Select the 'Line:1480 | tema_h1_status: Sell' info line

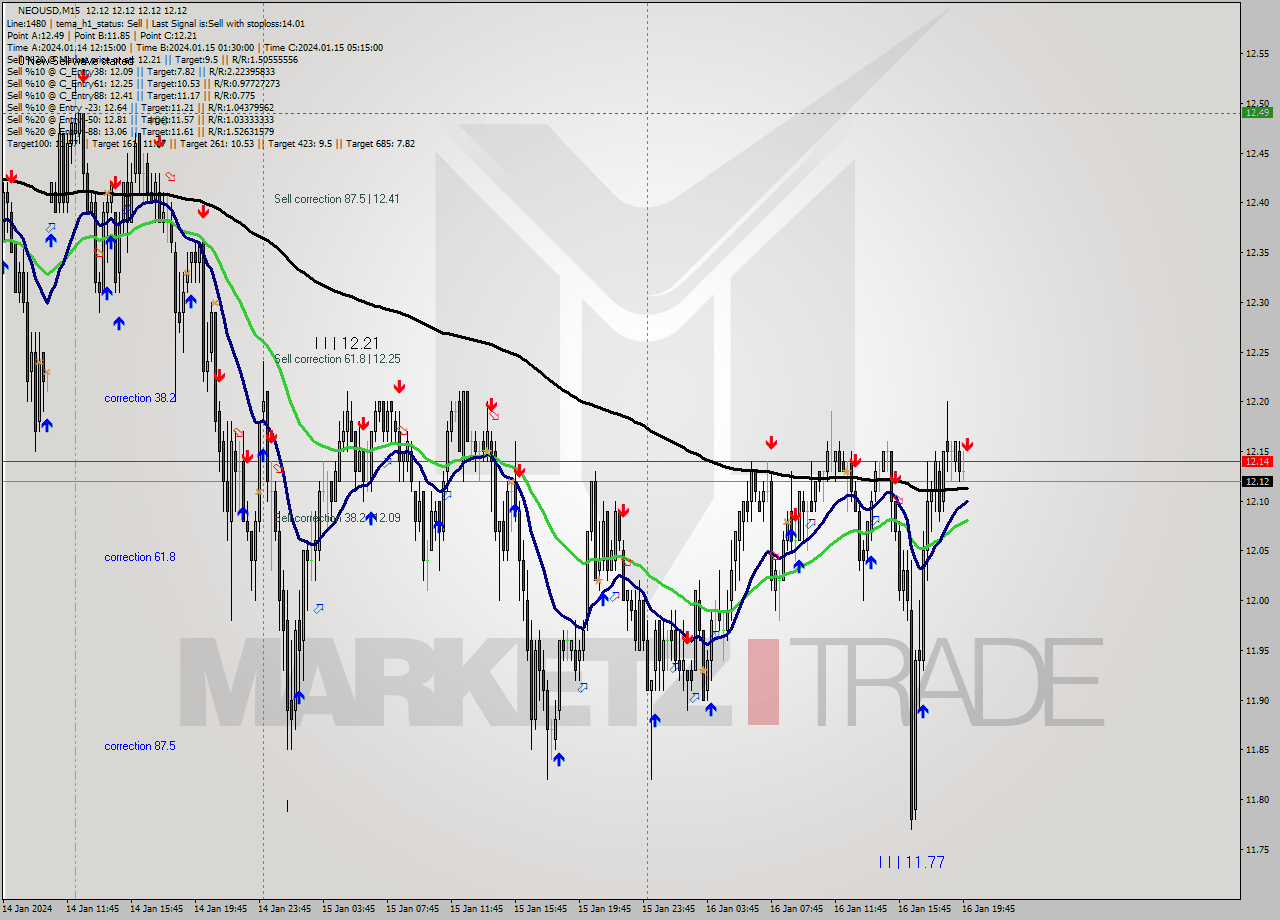coord(156,23)
